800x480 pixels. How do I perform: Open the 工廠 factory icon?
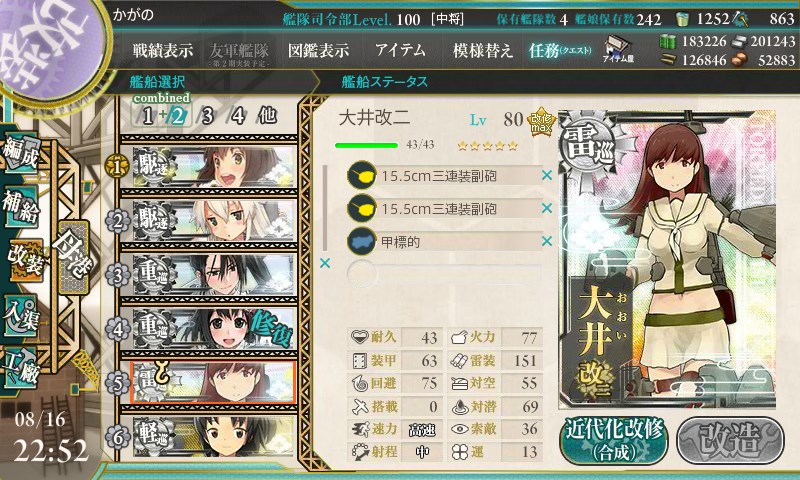click(x=21, y=368)
